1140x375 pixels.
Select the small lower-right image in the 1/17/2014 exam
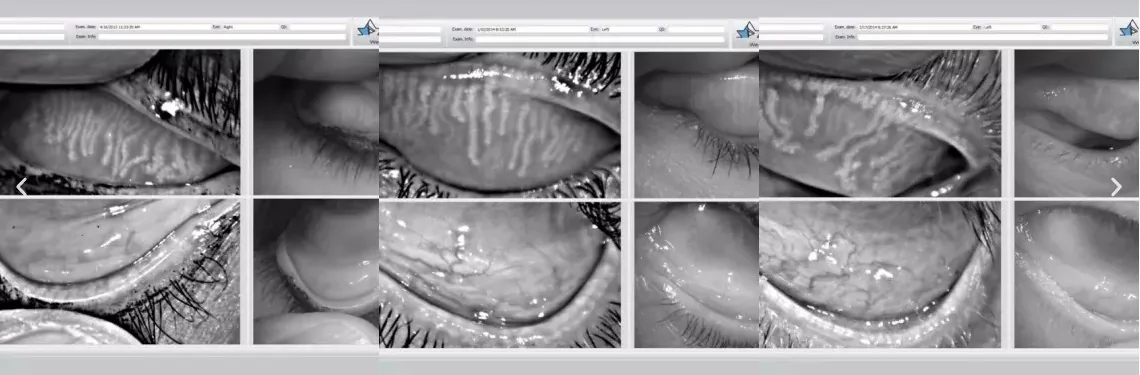(x=1077, y=274)
